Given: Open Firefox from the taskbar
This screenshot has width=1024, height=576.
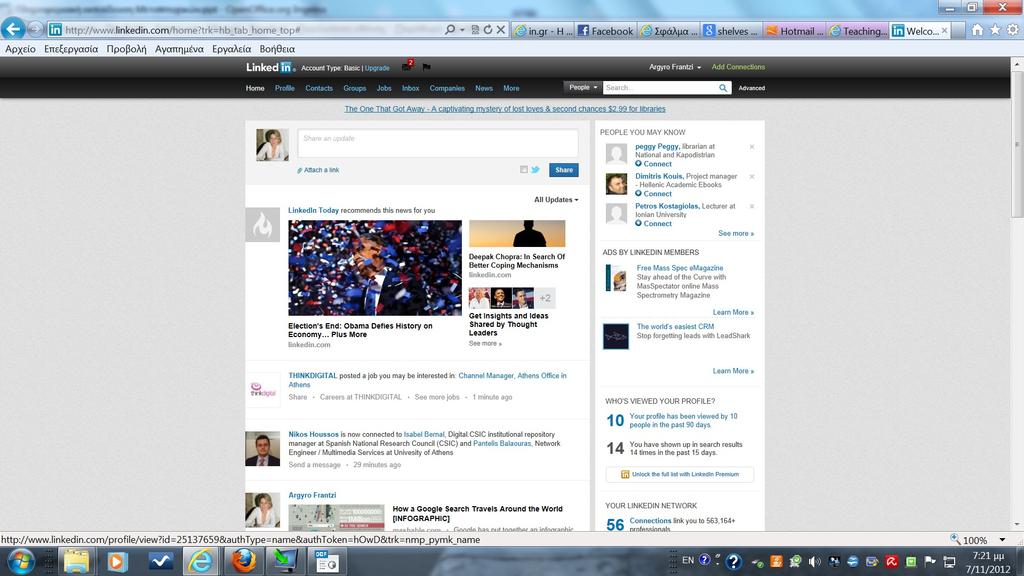Looking at the screenshot, I should (x=243, y=562).
